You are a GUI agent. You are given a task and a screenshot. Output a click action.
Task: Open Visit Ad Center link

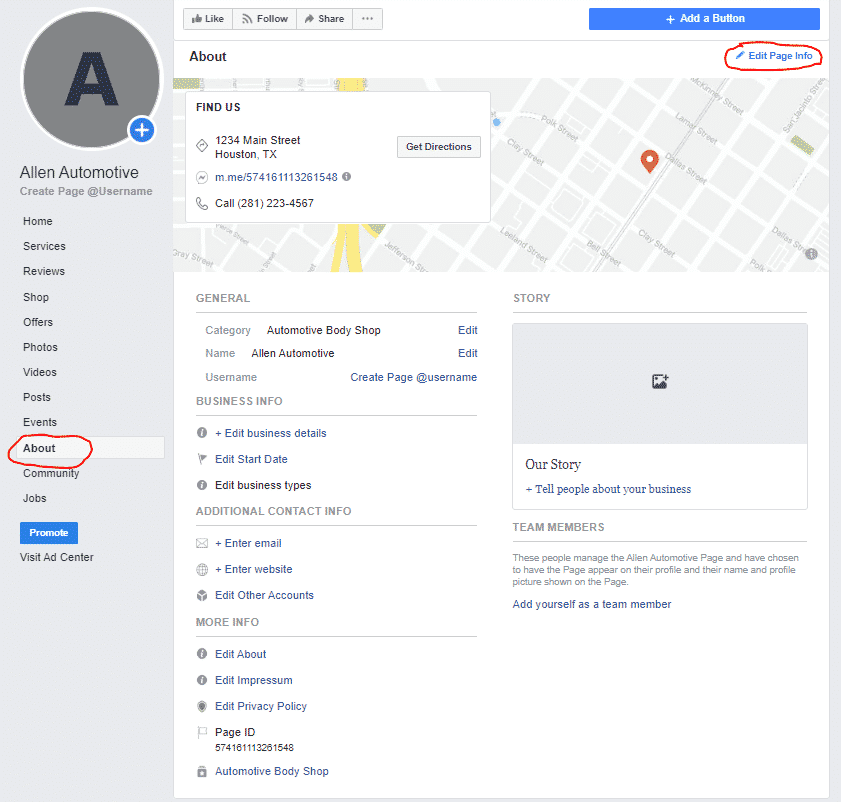coord(56,557)
